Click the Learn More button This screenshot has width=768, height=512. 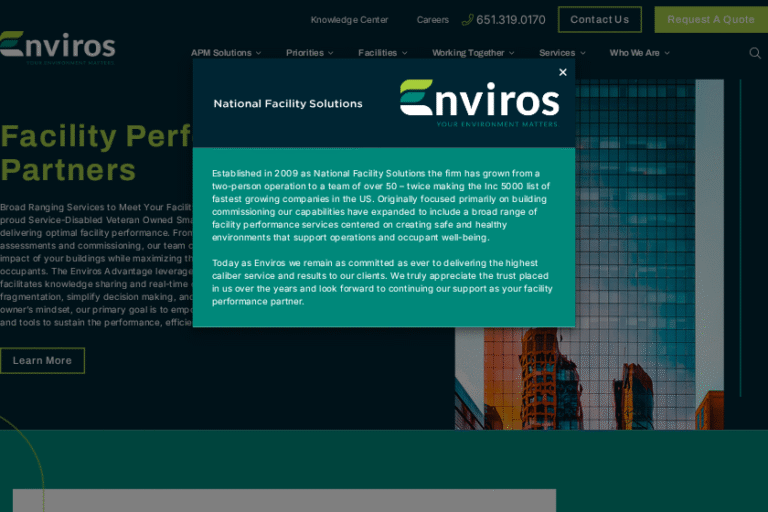coord(42,361)
